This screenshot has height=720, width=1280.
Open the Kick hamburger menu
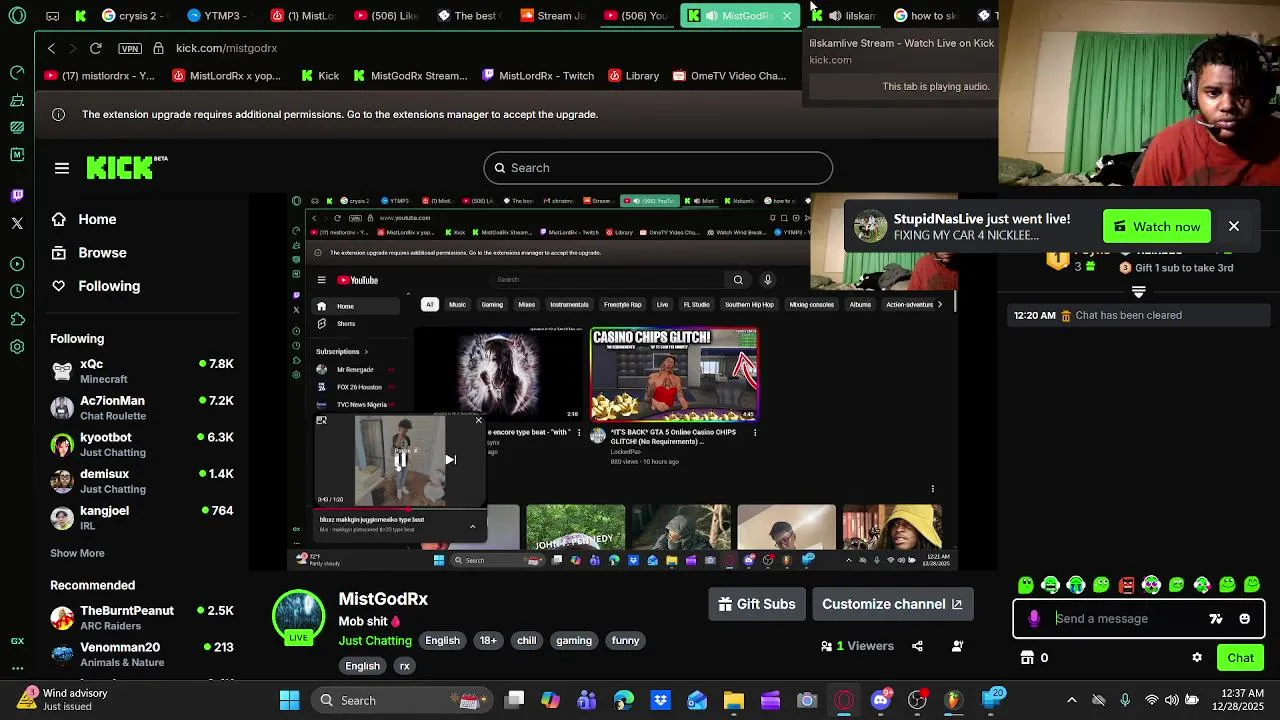click(x=62, y=168)
